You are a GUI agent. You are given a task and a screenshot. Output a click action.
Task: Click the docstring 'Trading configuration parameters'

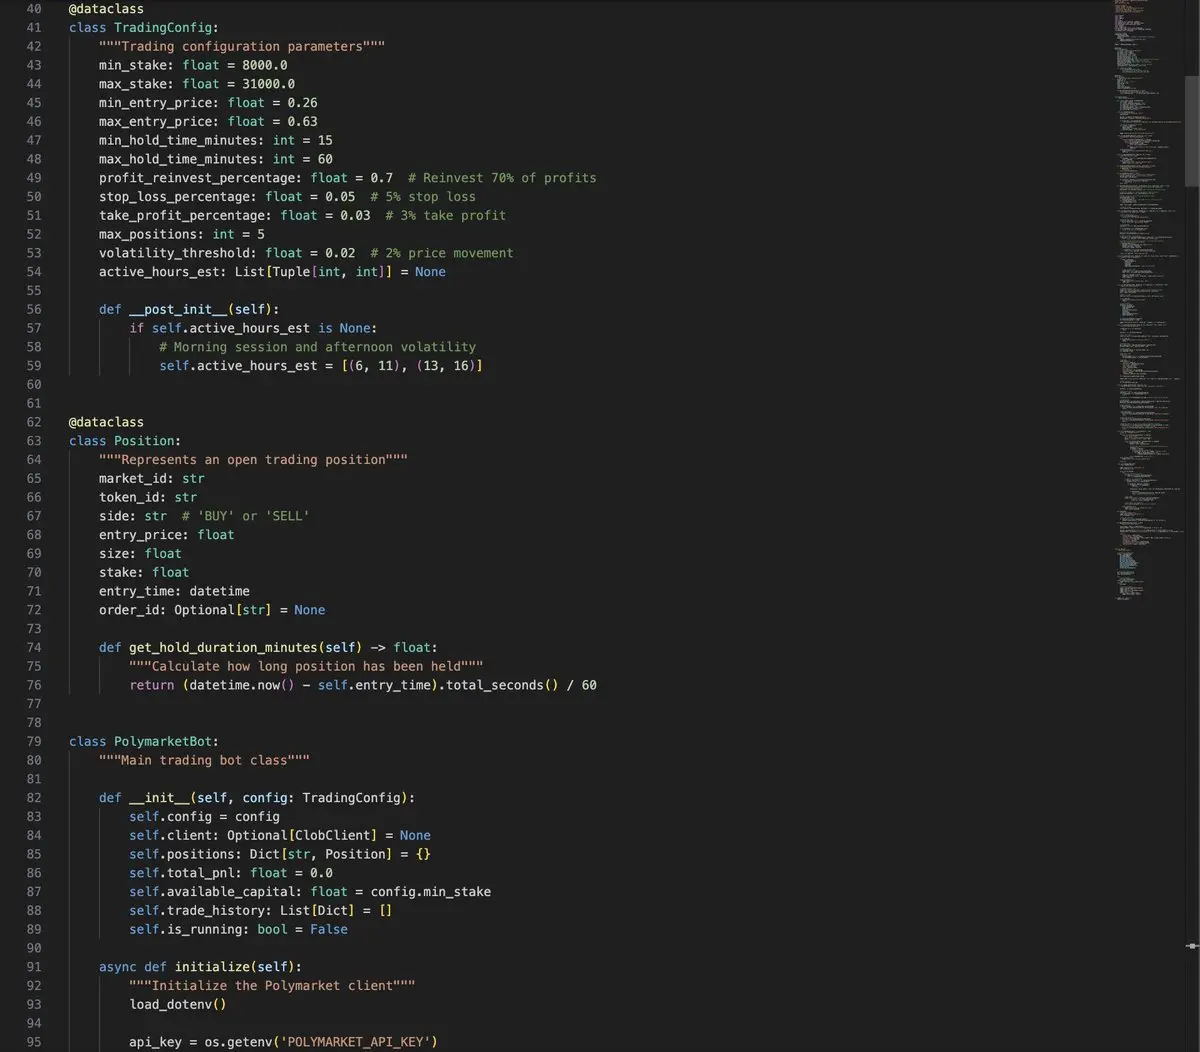tap(242, 46)
